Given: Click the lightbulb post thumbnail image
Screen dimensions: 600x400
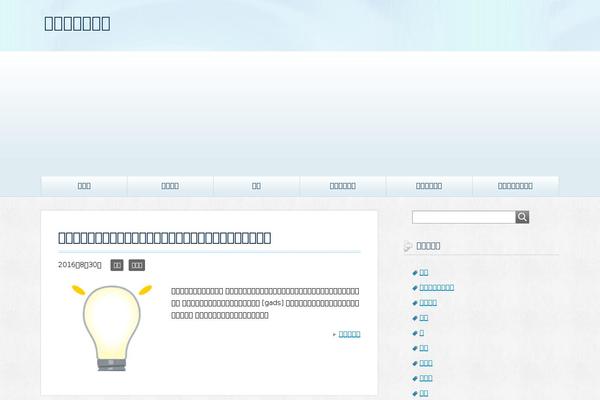Looking at the screenshot, I should [x=112, y=328].
